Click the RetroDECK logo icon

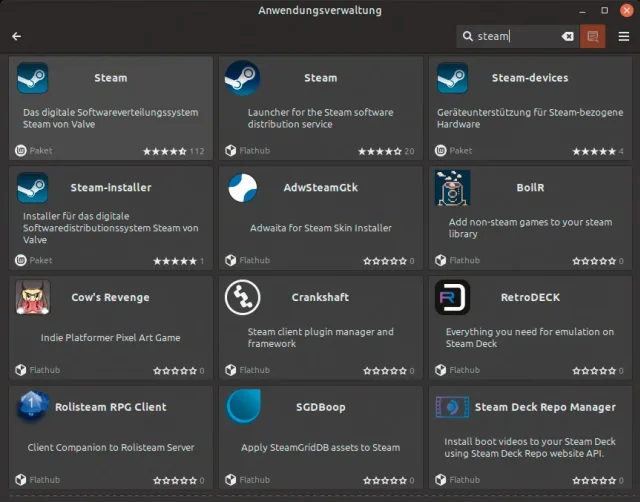coord(453,297)
